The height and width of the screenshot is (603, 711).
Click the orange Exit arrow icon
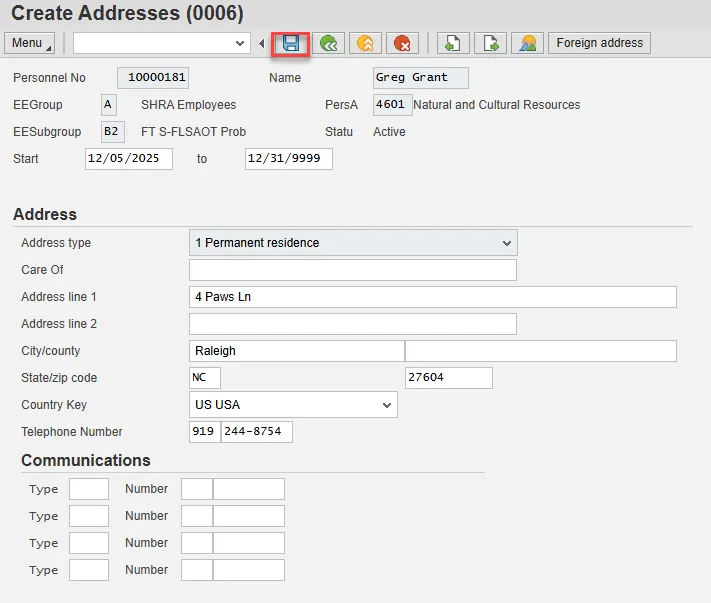pyautogui.click(x=365, y=43)
